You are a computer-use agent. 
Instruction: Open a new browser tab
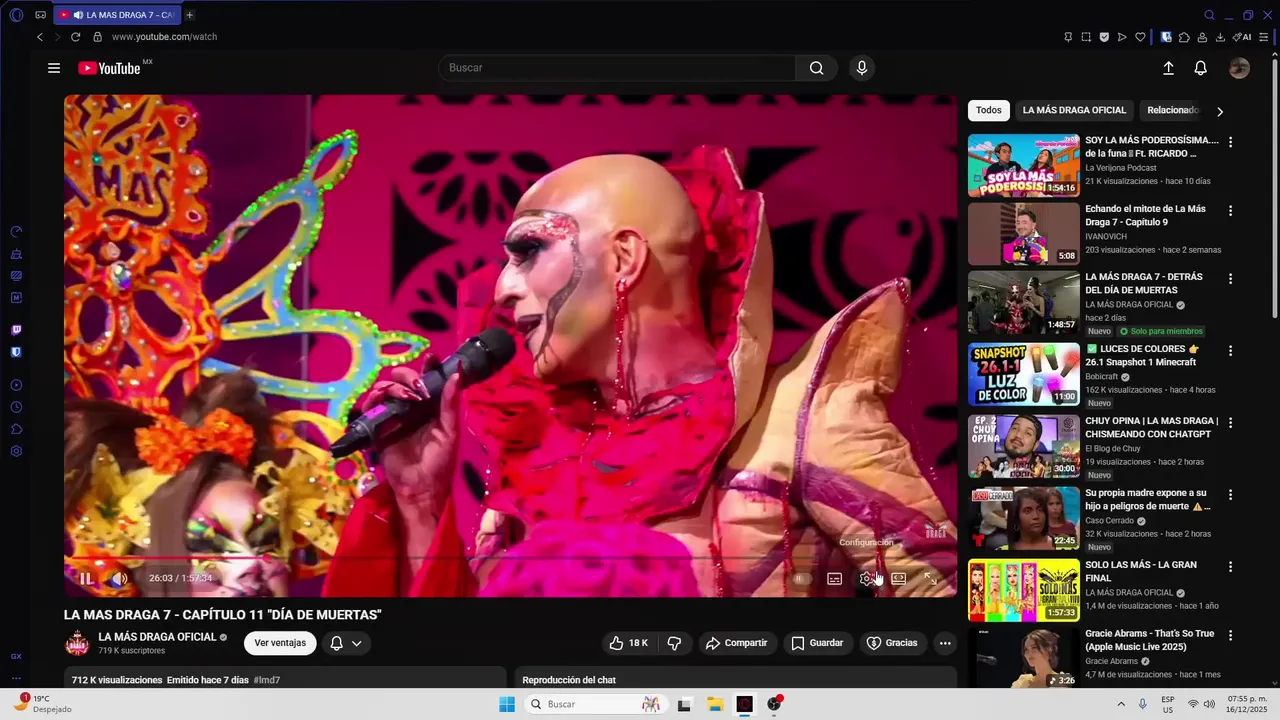189,15
